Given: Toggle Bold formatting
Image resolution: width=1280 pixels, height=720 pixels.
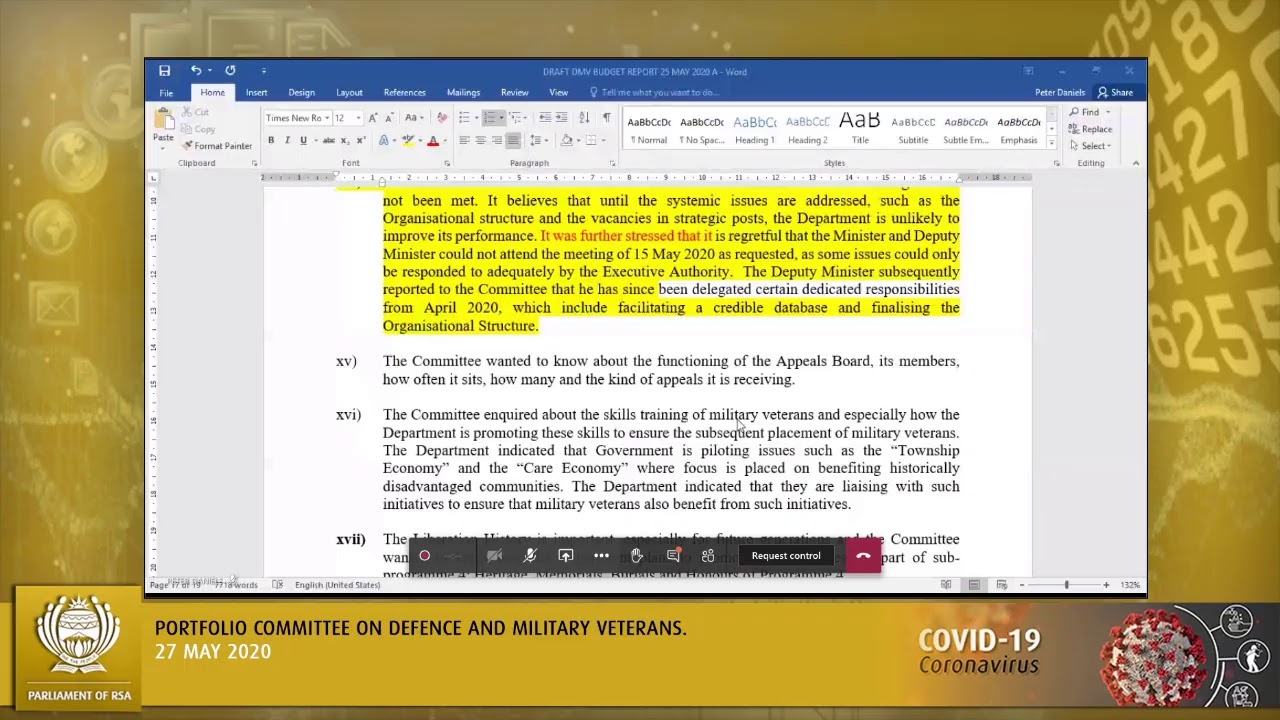Looking at the screenshot, I should click(271, 140).
